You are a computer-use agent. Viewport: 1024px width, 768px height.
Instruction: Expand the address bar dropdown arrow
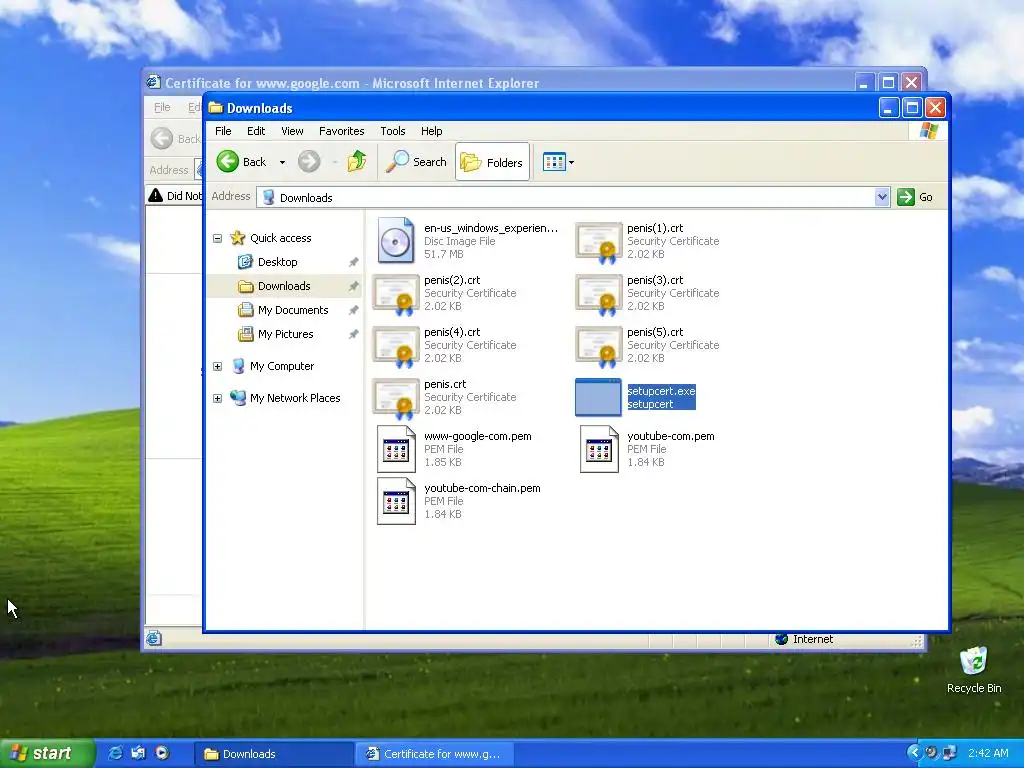tap(882, 197)
